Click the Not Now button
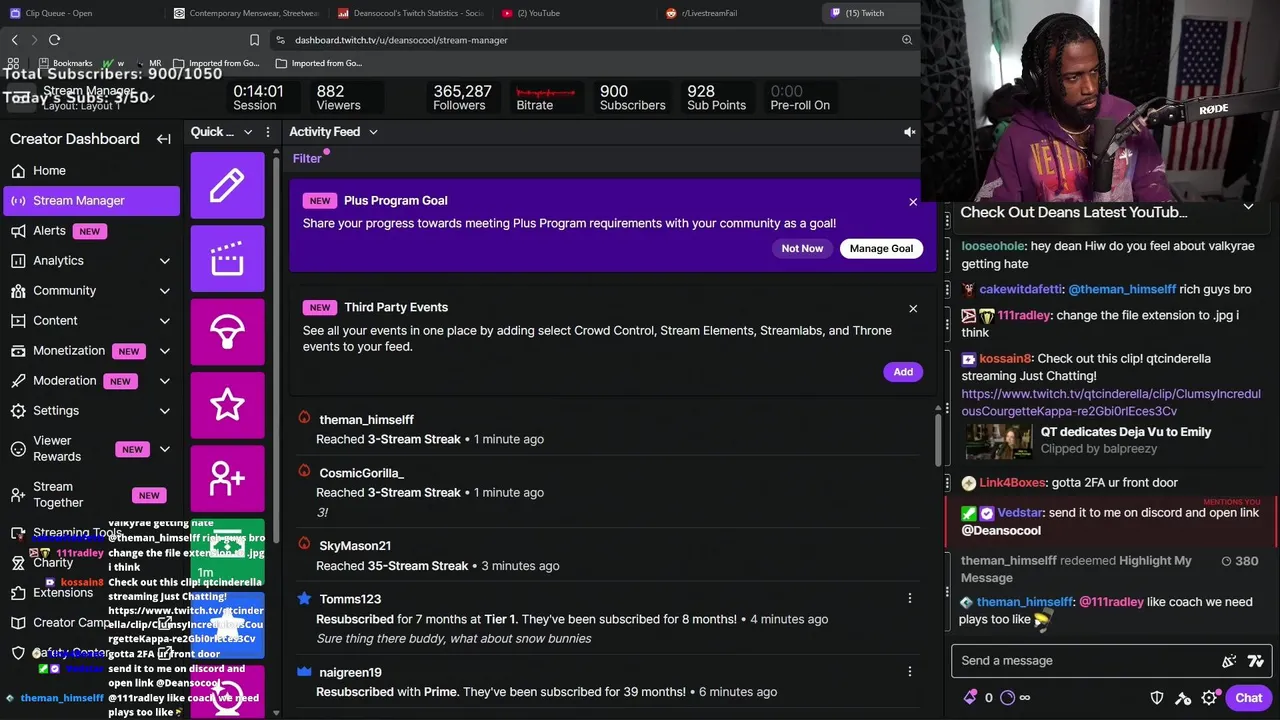The height and width of the screenshot is (720, 1280). pos(802,249)
